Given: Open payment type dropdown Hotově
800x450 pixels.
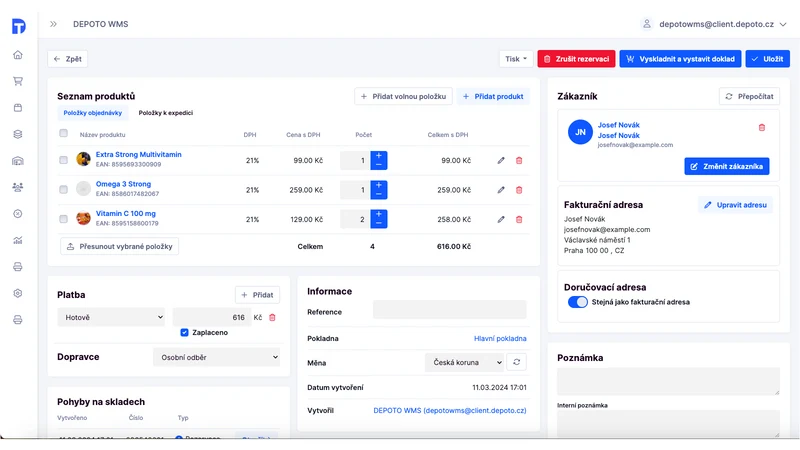Looking at the screenshot, I should (x=112, y=317).
